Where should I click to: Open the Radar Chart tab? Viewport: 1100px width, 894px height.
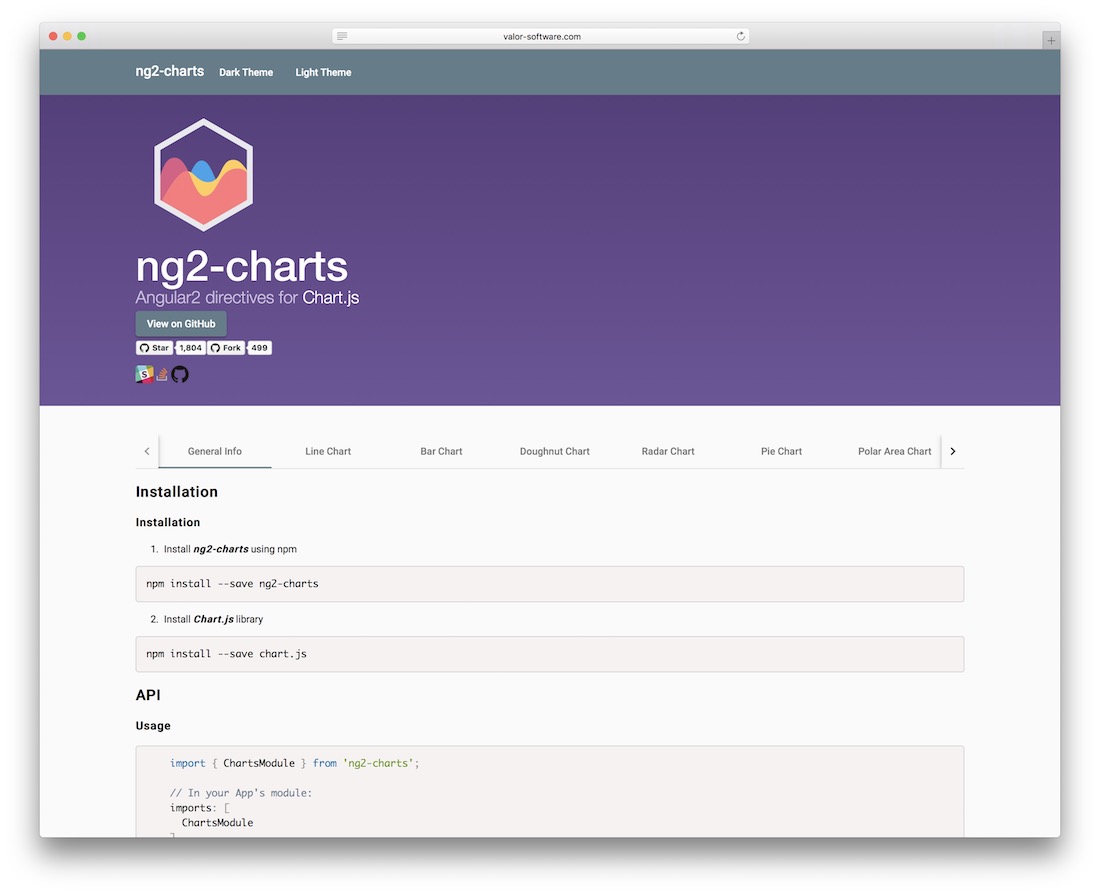click(668, 451)
